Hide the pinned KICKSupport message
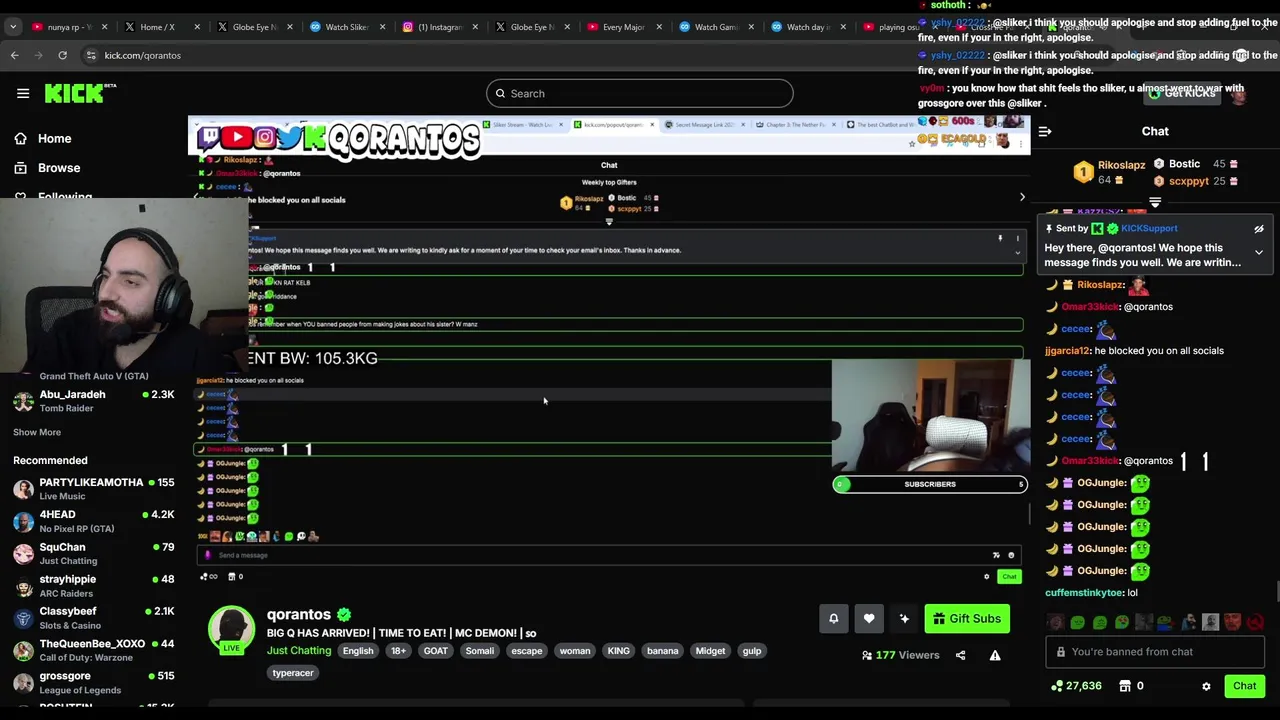The height and width of the screenshot is (720, 1280). (1259, 229)
